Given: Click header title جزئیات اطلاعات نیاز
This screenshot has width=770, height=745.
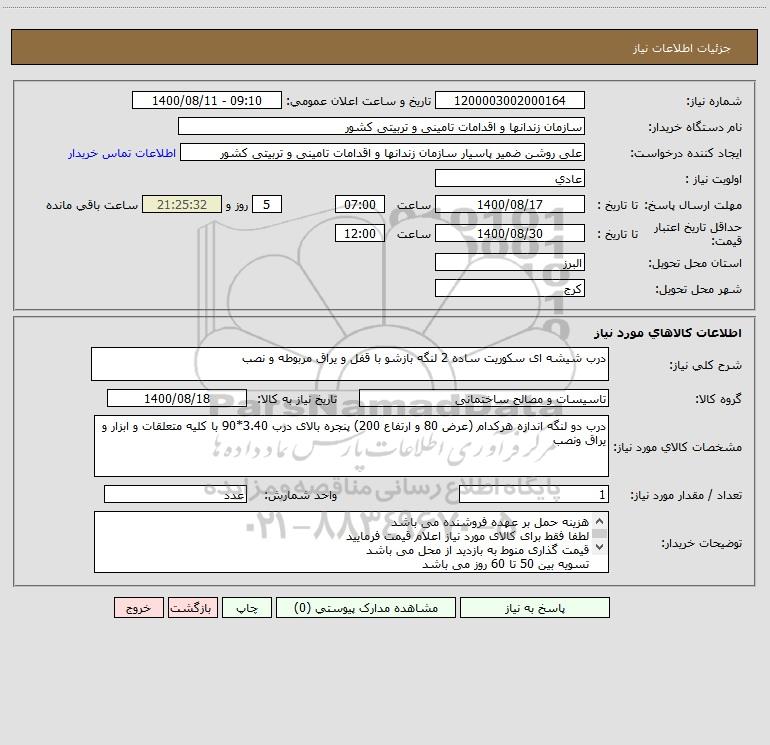Looking at the screenshot, I should 682,48.
